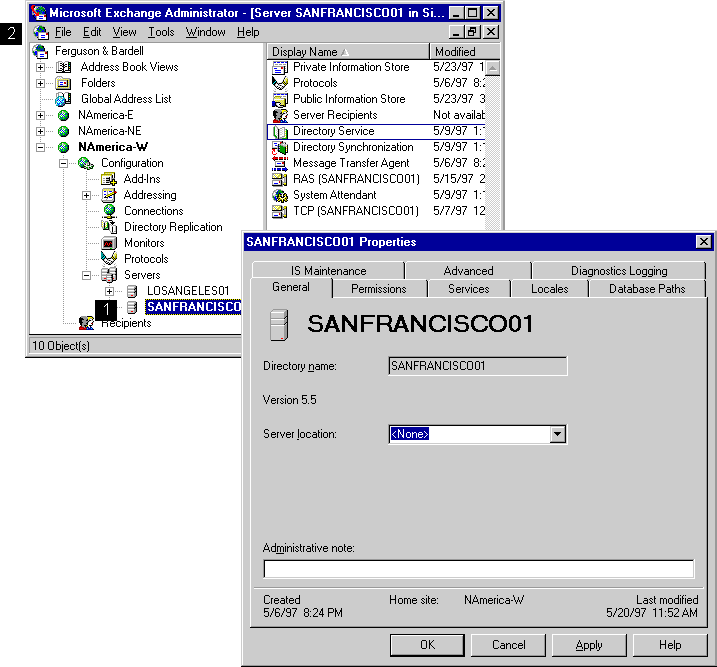Select SANFRANCISCO01 server in the tree
The width and height of the screenshot is (717, 667).
tap(193, 307)
